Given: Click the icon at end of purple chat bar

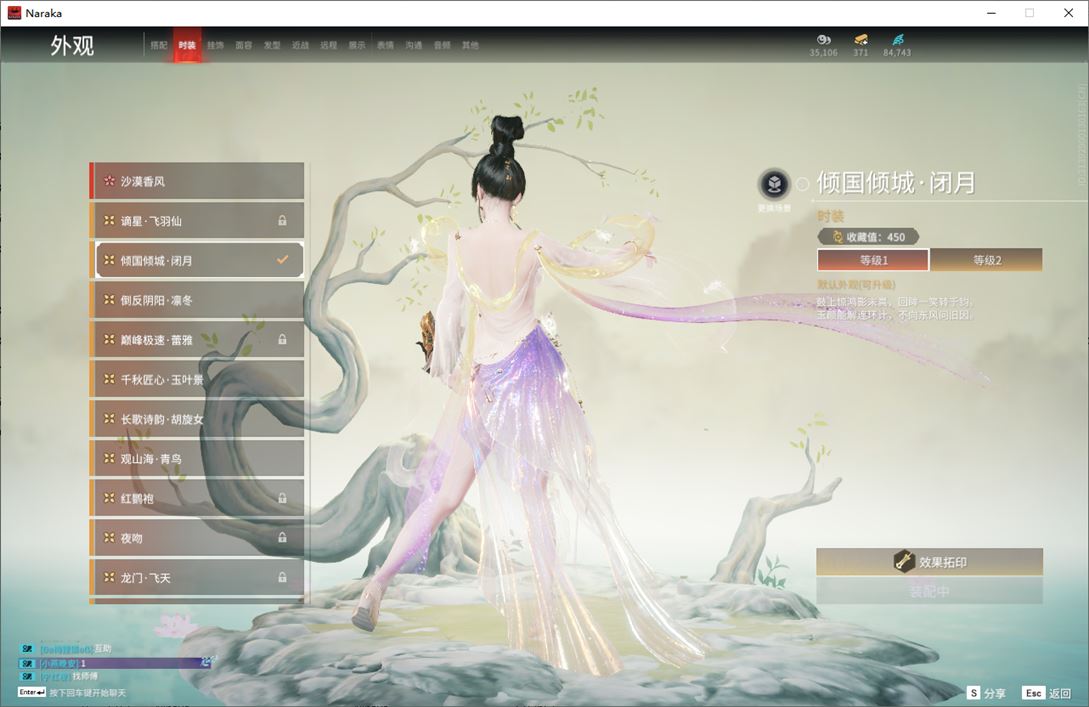Looking at the screenshot, I should pos(206,663).
